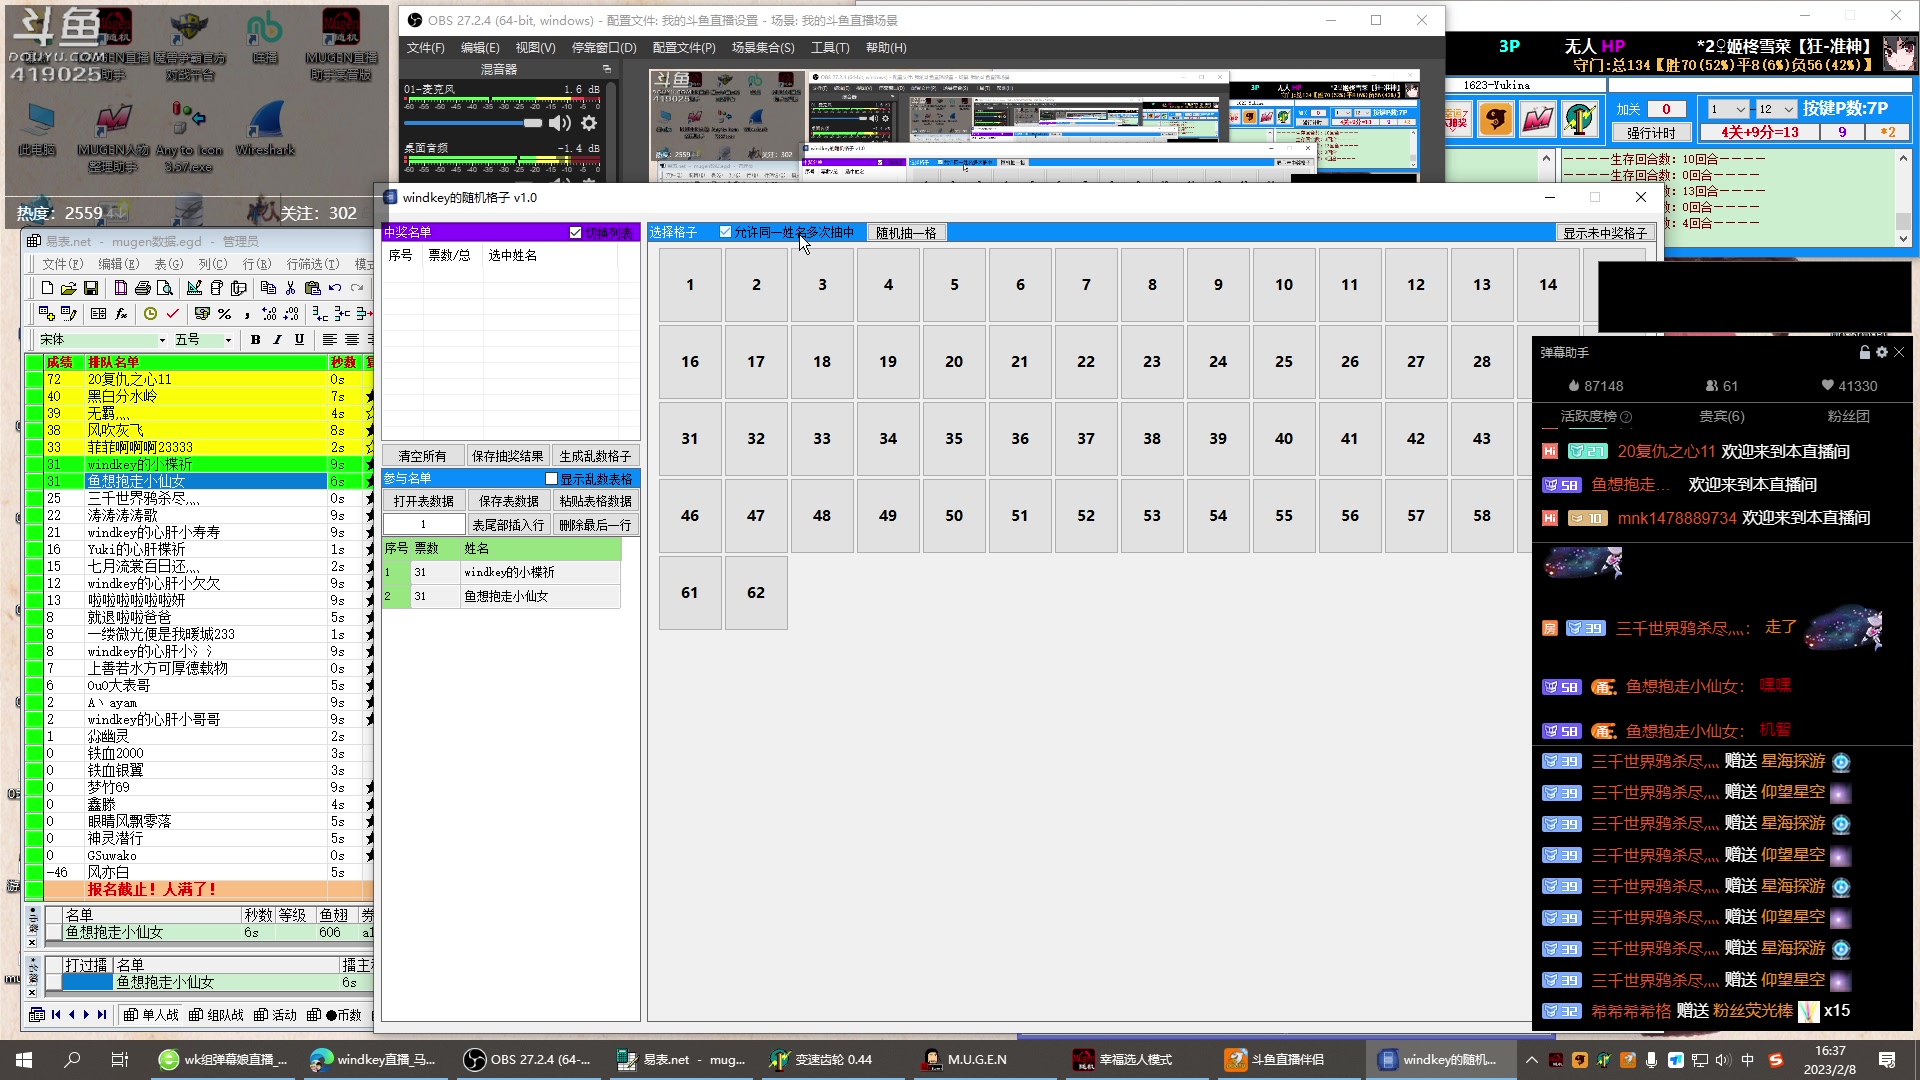The height and width of the screenshot is (1080, 1920).
Task: Click the green lightning pillar icon button
Action: pos(1580,119)
